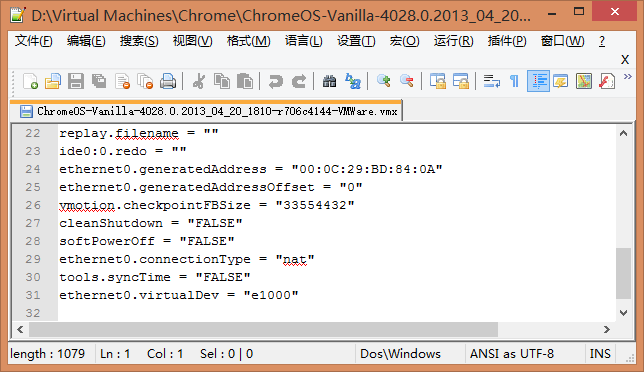
Task: Open Replace dialog via the toolbar icon
Action: click(x=353, y=81)
